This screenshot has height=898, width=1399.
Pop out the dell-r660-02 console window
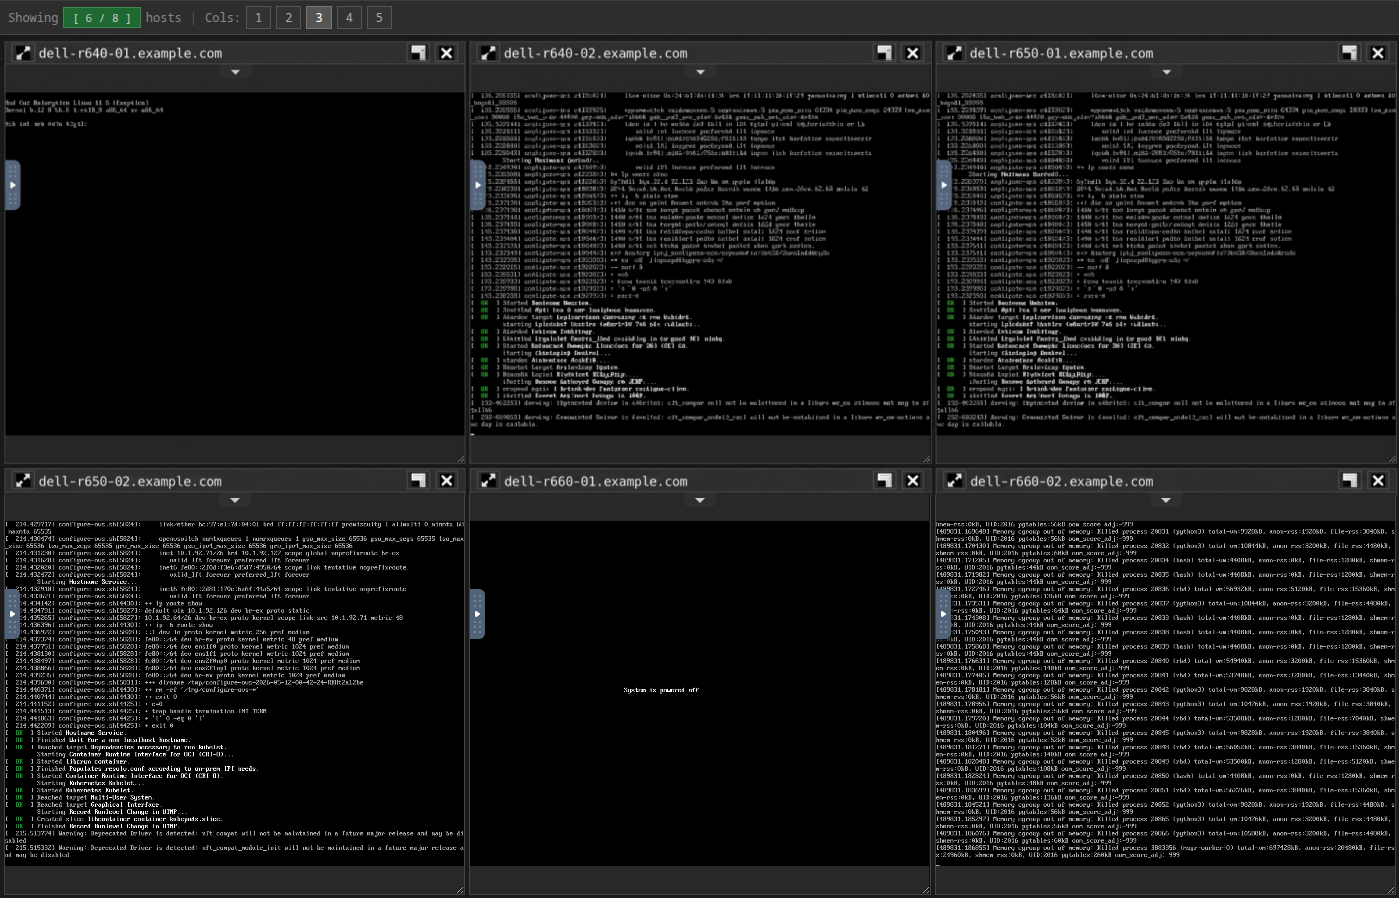pos(1350,481)
